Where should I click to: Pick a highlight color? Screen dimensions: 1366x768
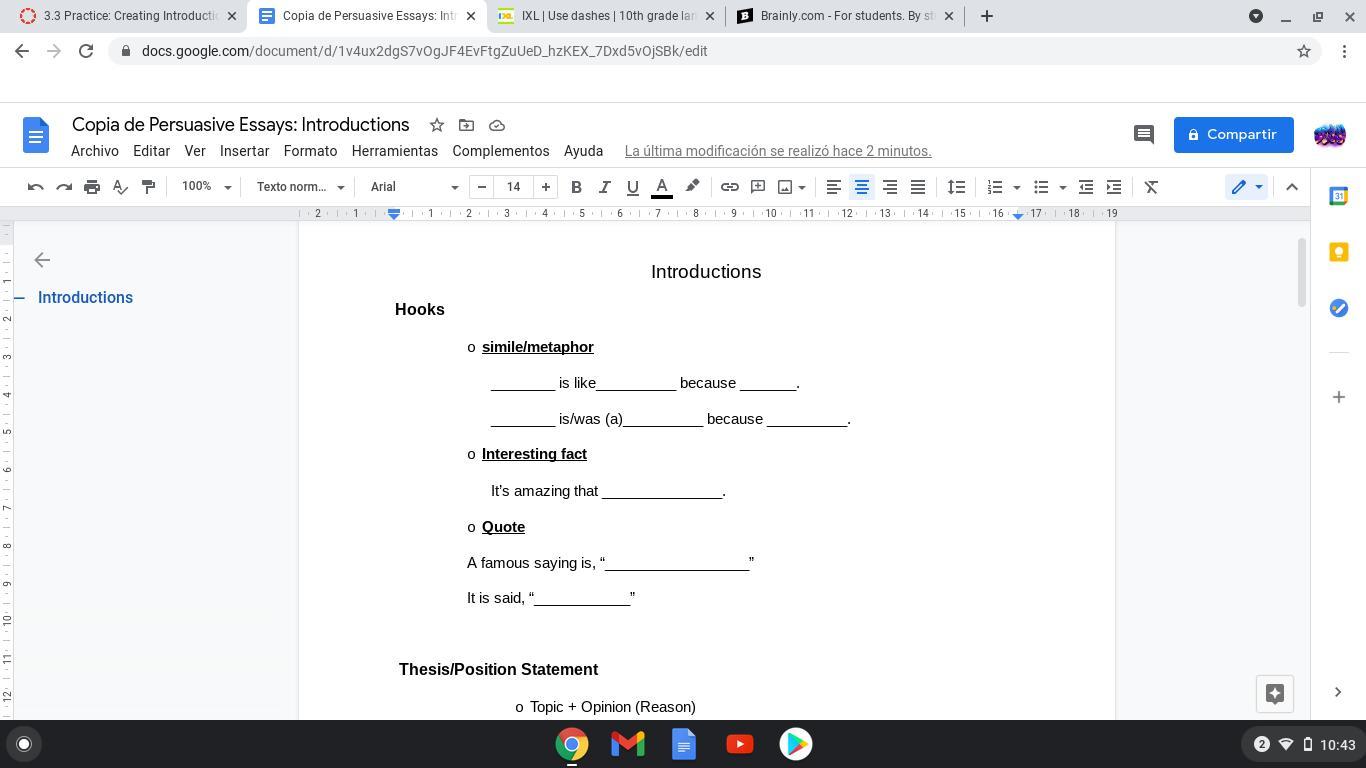click(x=692, y=187)
